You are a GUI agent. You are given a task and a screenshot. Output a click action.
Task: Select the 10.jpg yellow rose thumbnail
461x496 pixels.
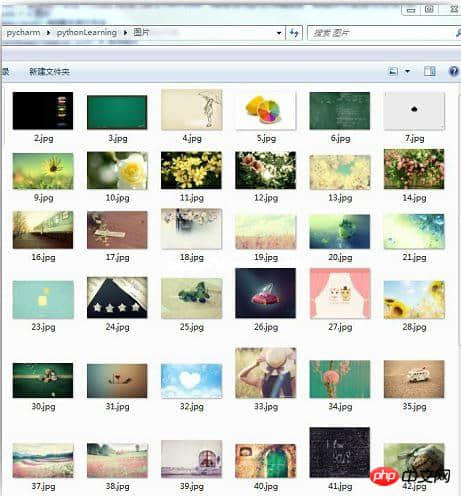[x=117, y=171]
